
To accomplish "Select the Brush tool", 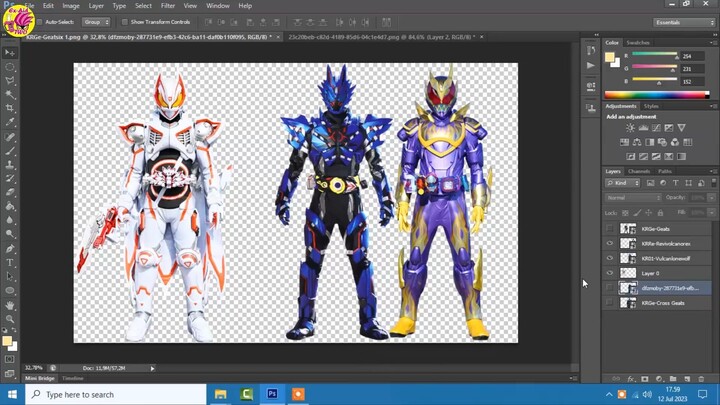I will 10,151.
